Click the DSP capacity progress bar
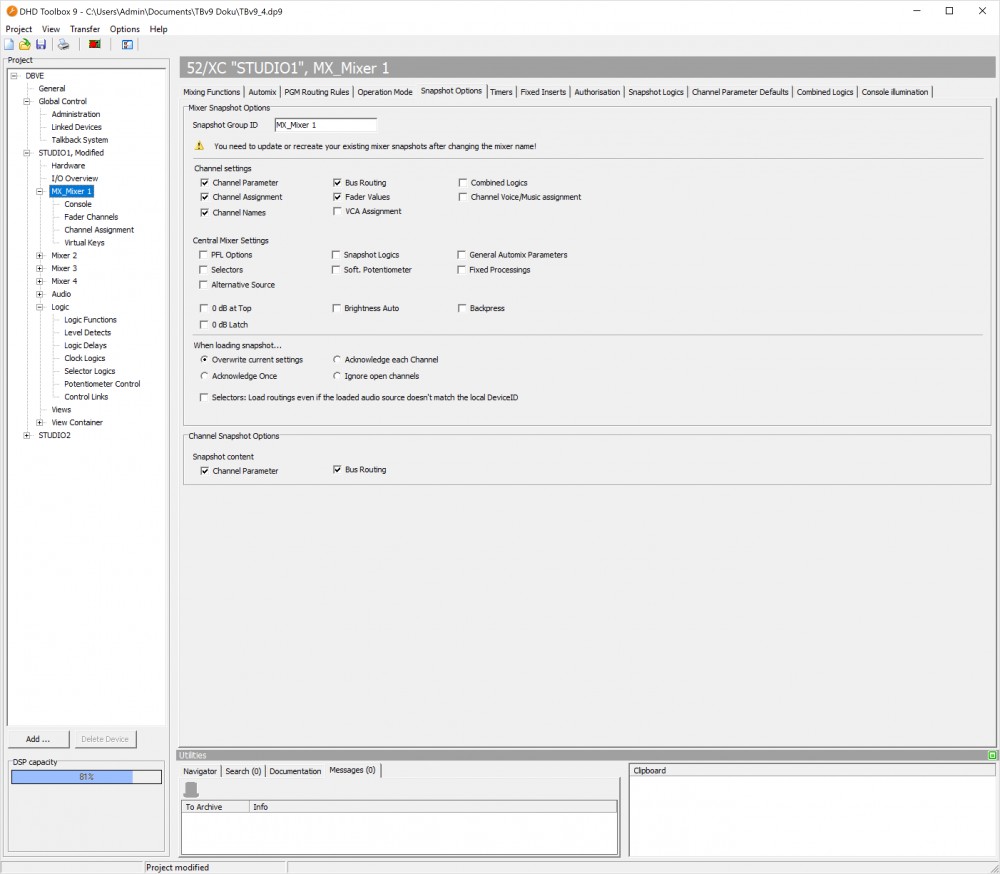 pyautogui.click(x=85, y=776)
